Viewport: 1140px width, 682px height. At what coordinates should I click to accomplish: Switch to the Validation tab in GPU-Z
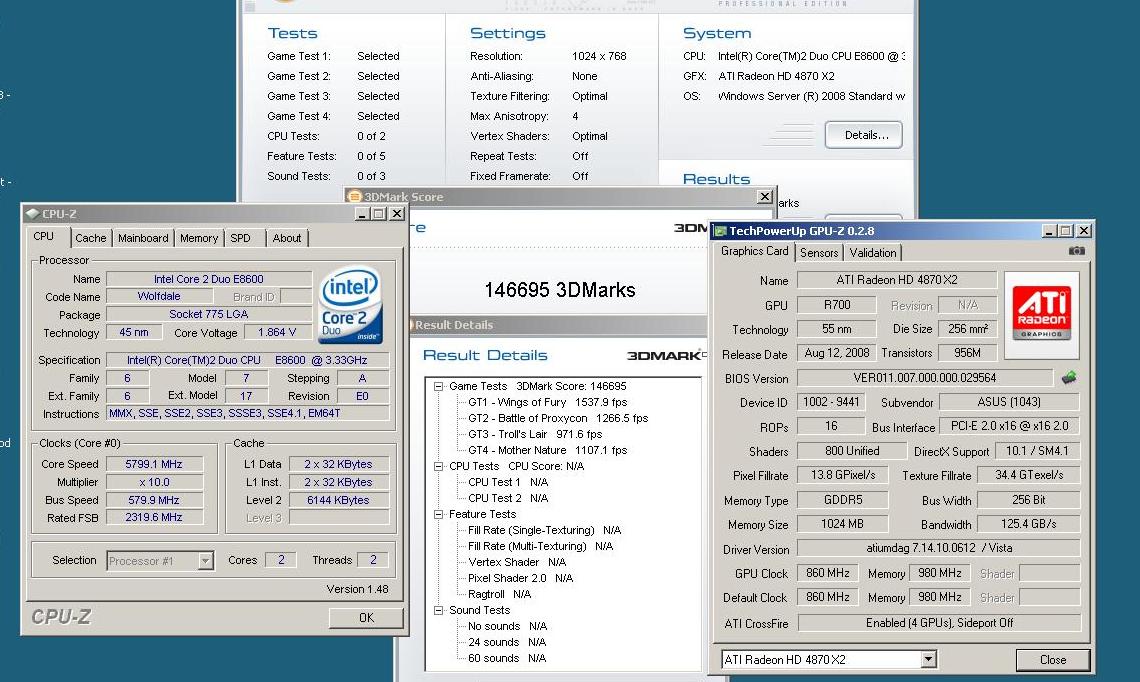coord(873,252)
